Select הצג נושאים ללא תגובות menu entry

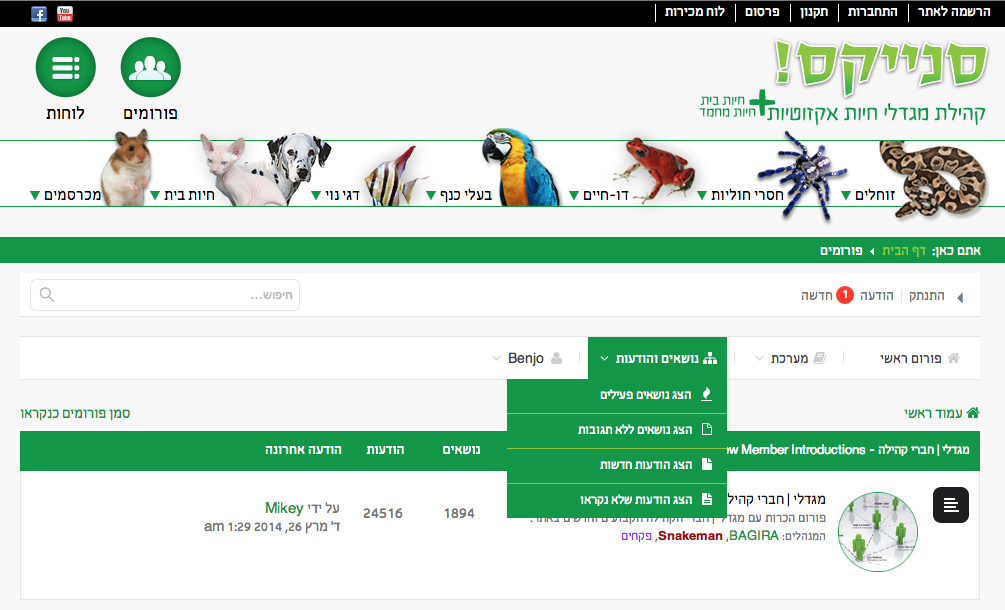[617, 431]
